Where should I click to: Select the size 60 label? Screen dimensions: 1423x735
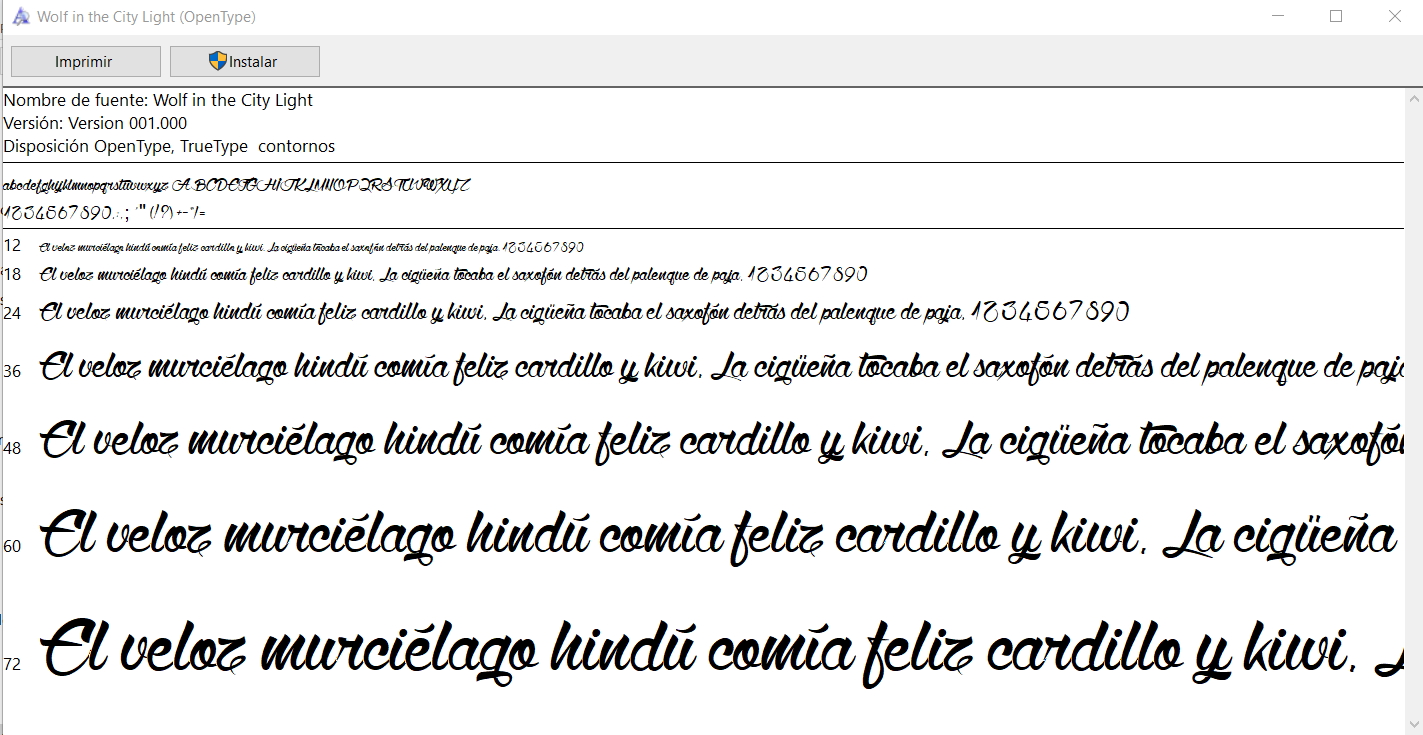tap(11, 545)
